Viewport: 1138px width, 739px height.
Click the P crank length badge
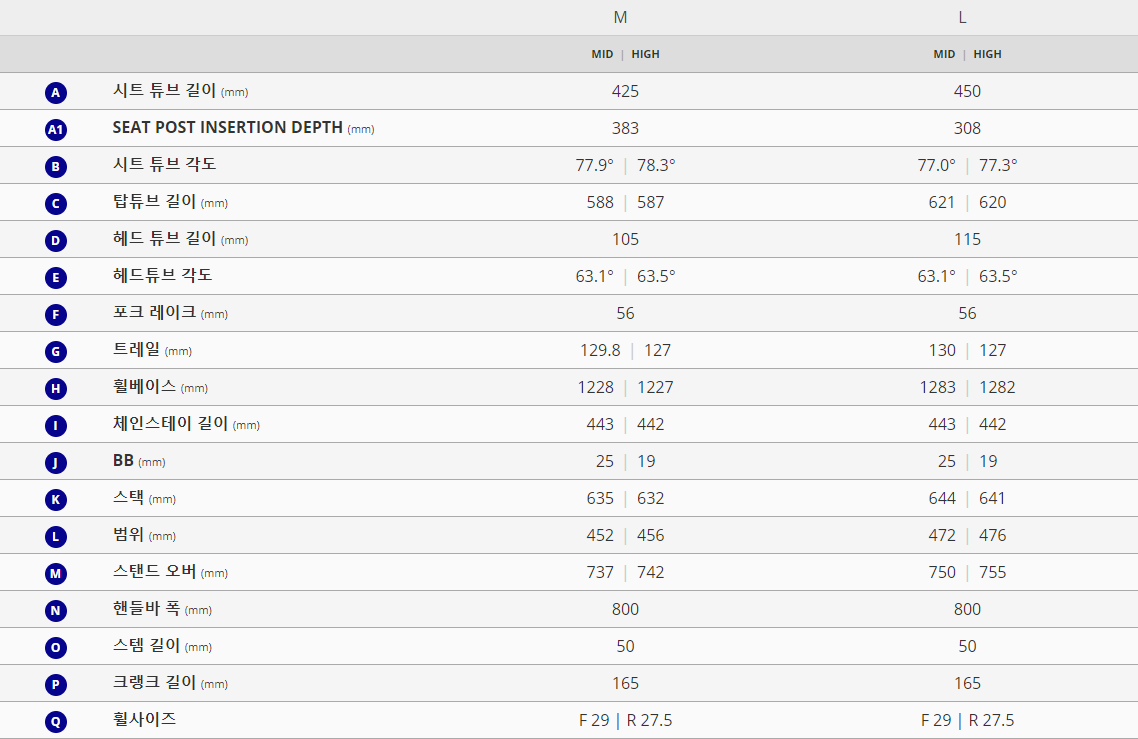pyautogui.click(x=56, y=685)
